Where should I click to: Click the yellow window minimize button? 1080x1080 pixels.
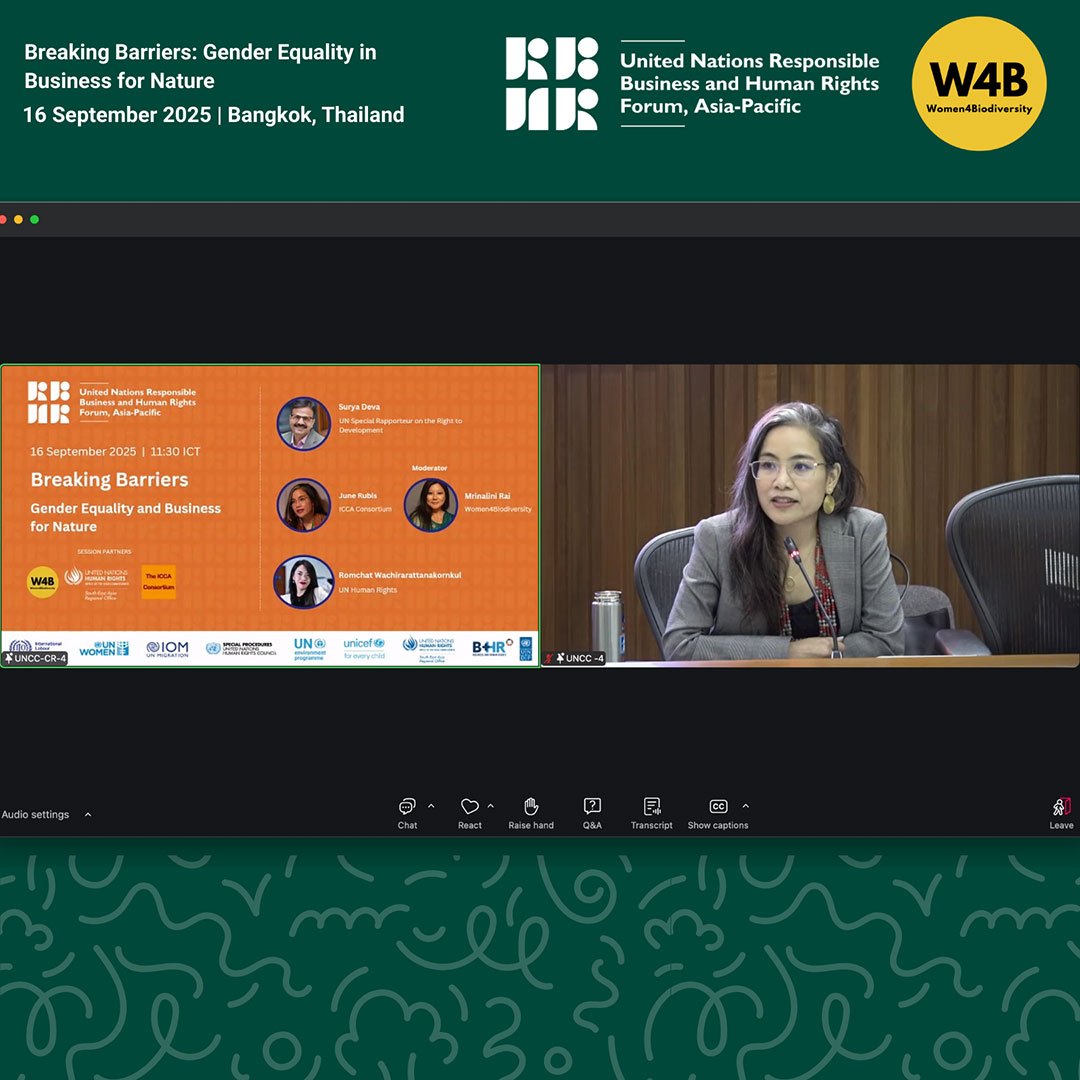click(x=18, y=220)
